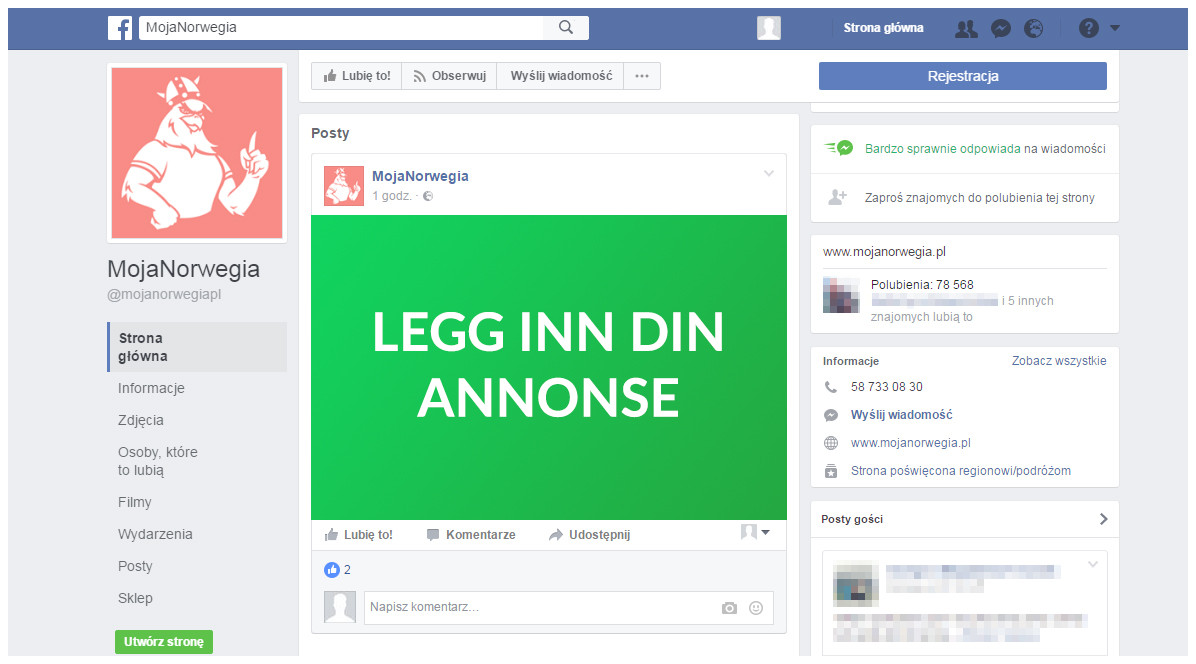The width and height of the screenshot is (1196, 664).
Task: Go to Strona główna in top bar
Action: pos(883,28)
